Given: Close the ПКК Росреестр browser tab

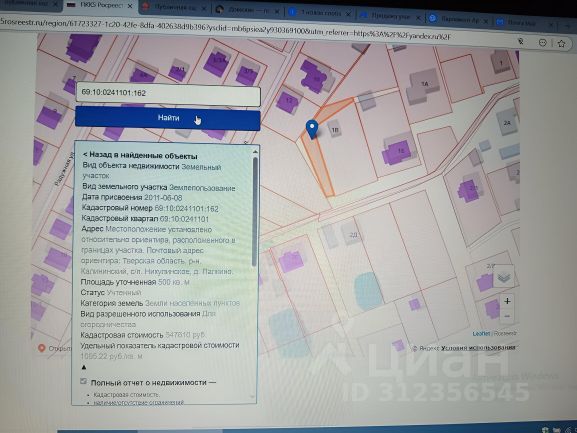Looking at the screenshot, I should coord(130,6).
